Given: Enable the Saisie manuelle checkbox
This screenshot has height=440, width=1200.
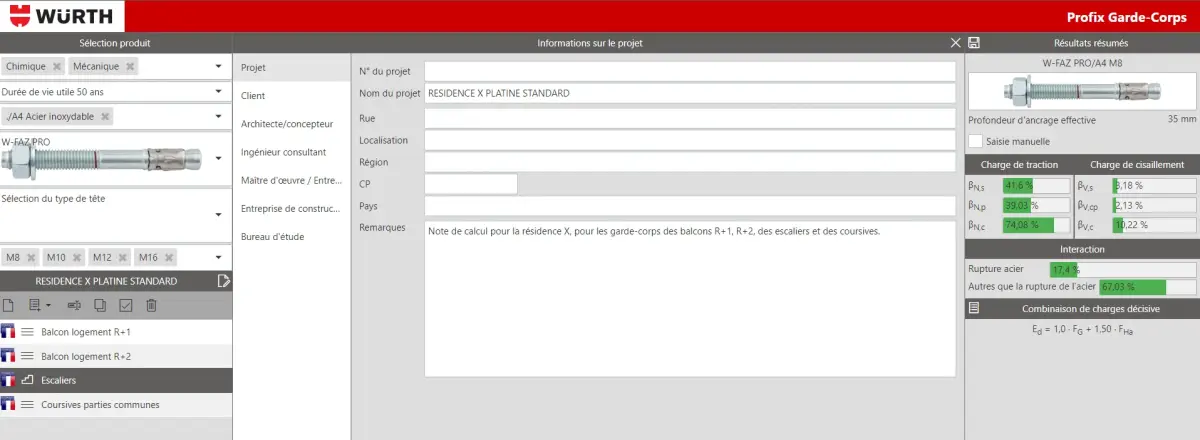Looking at the screenshot, I should point(975,141).
